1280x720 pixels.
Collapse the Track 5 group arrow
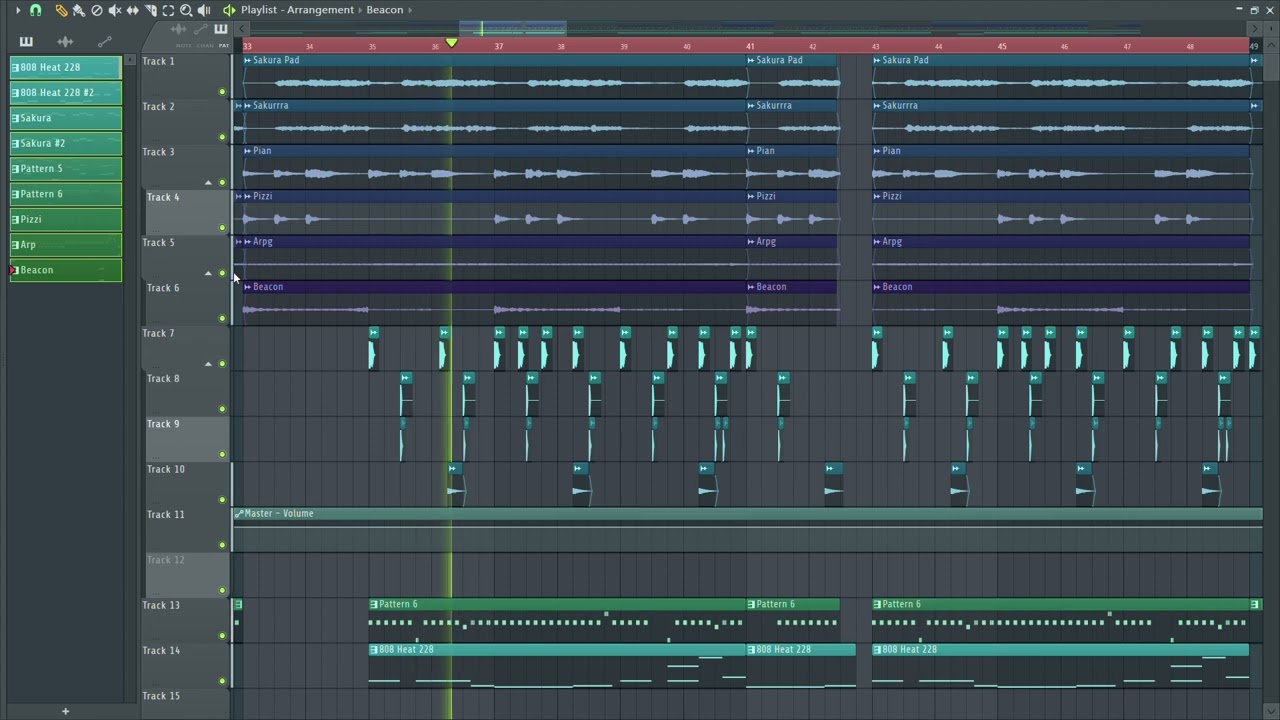coord(208,273)
